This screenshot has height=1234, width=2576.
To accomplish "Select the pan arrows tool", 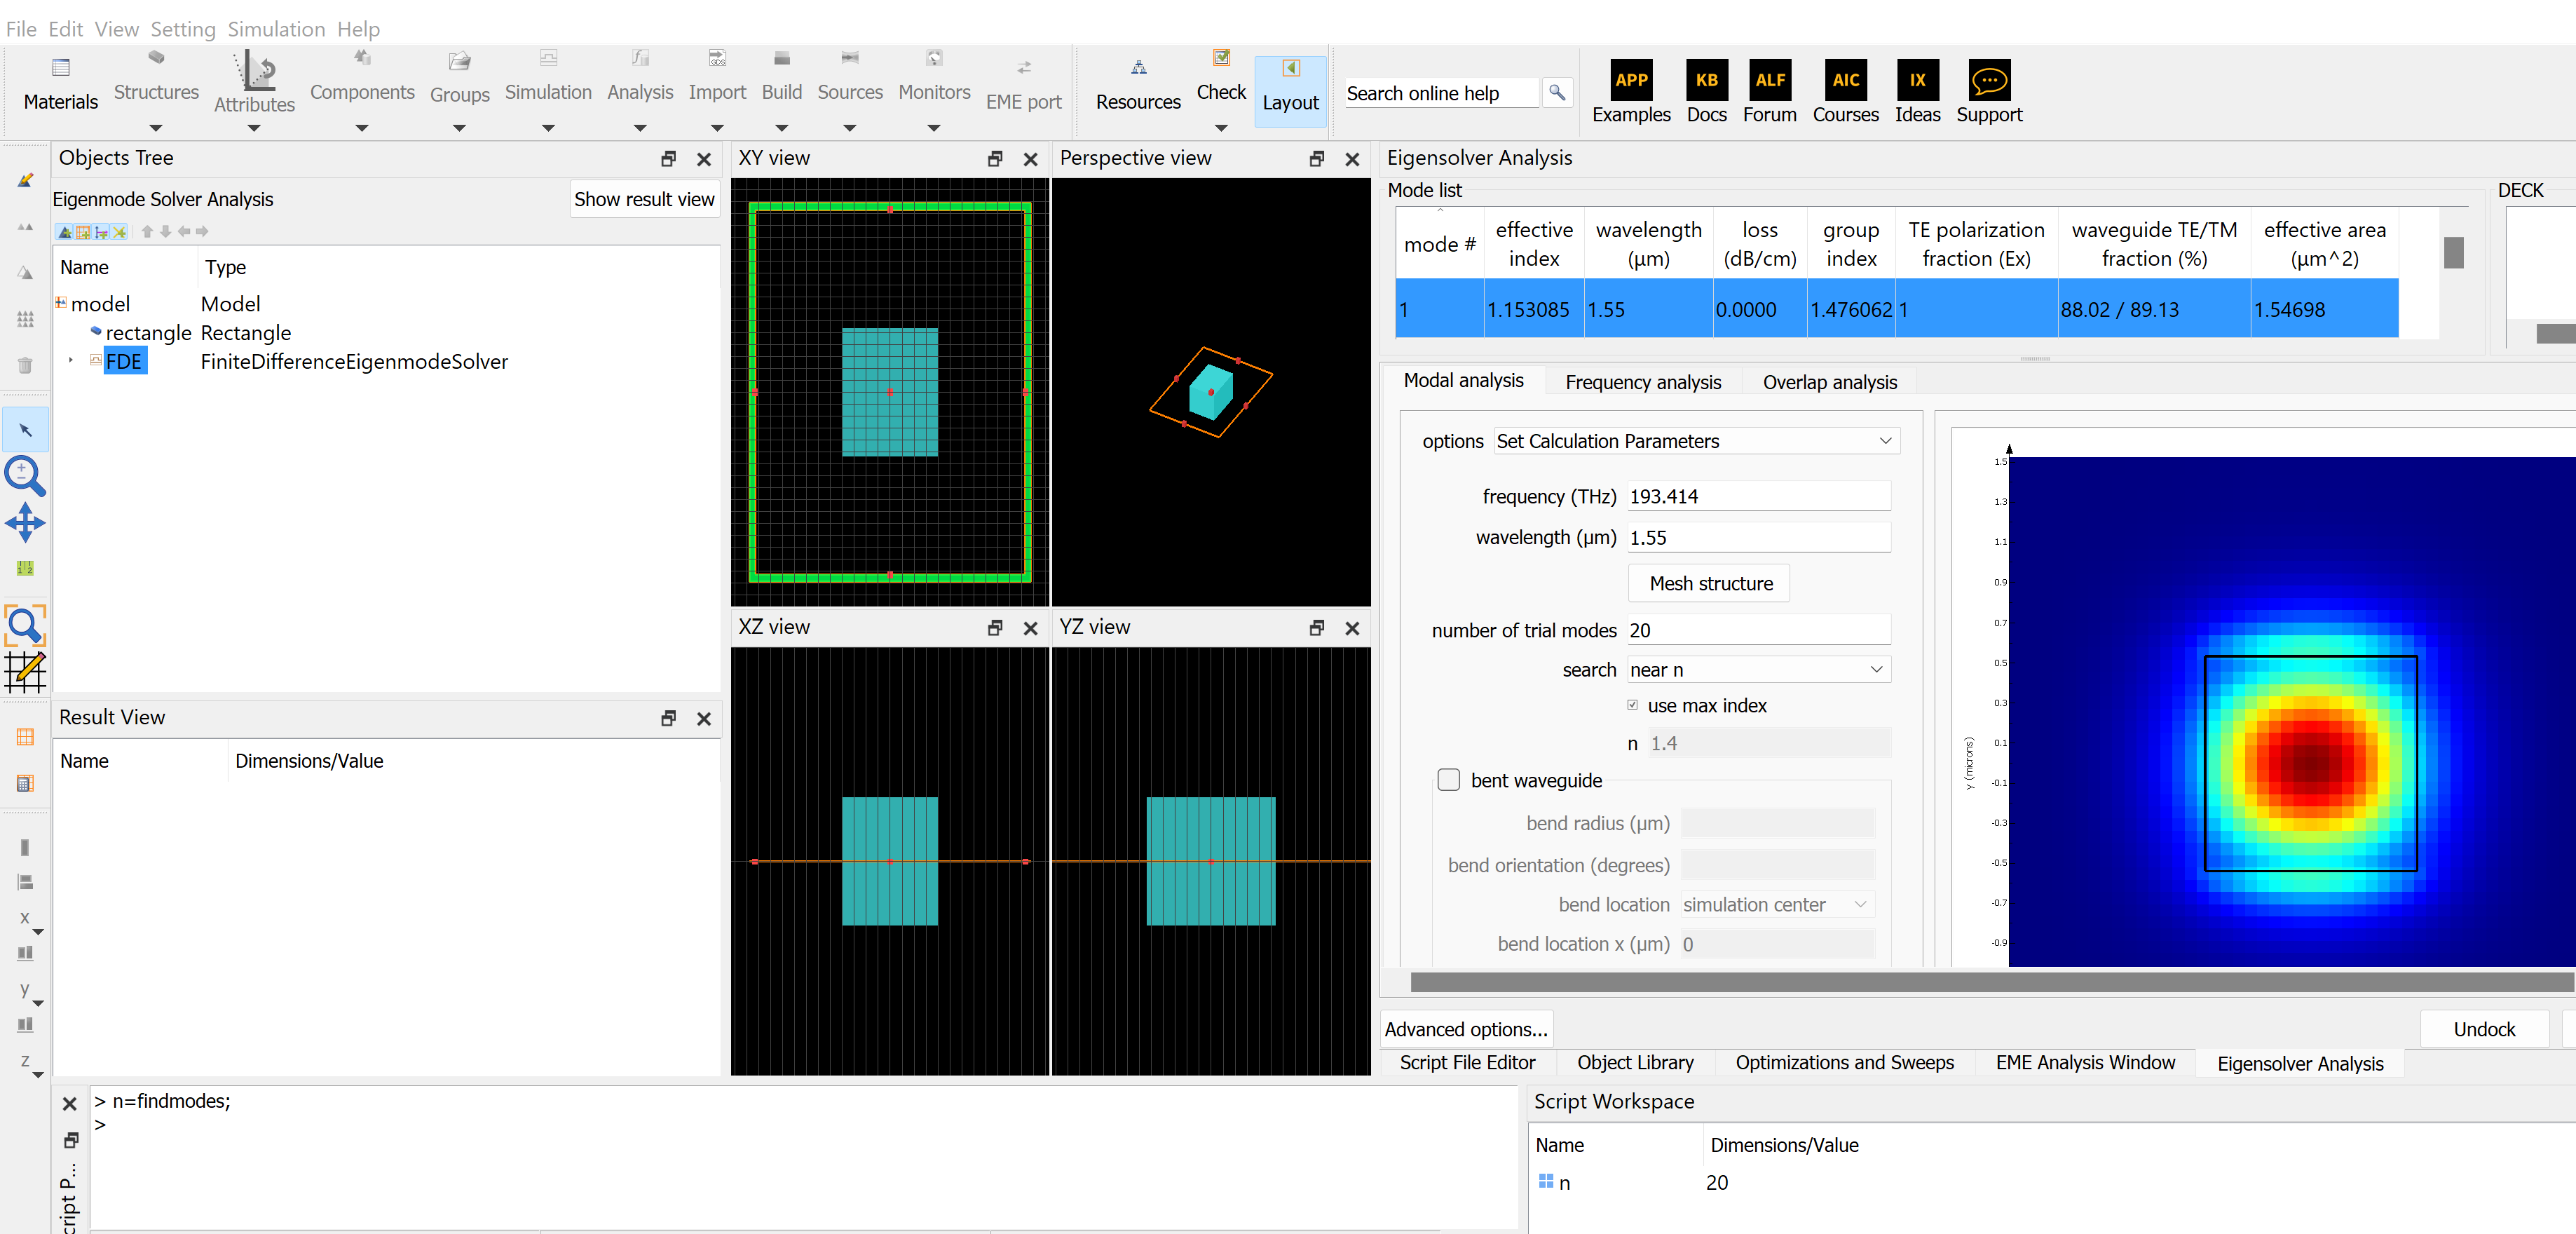I will tap(24, 522).
